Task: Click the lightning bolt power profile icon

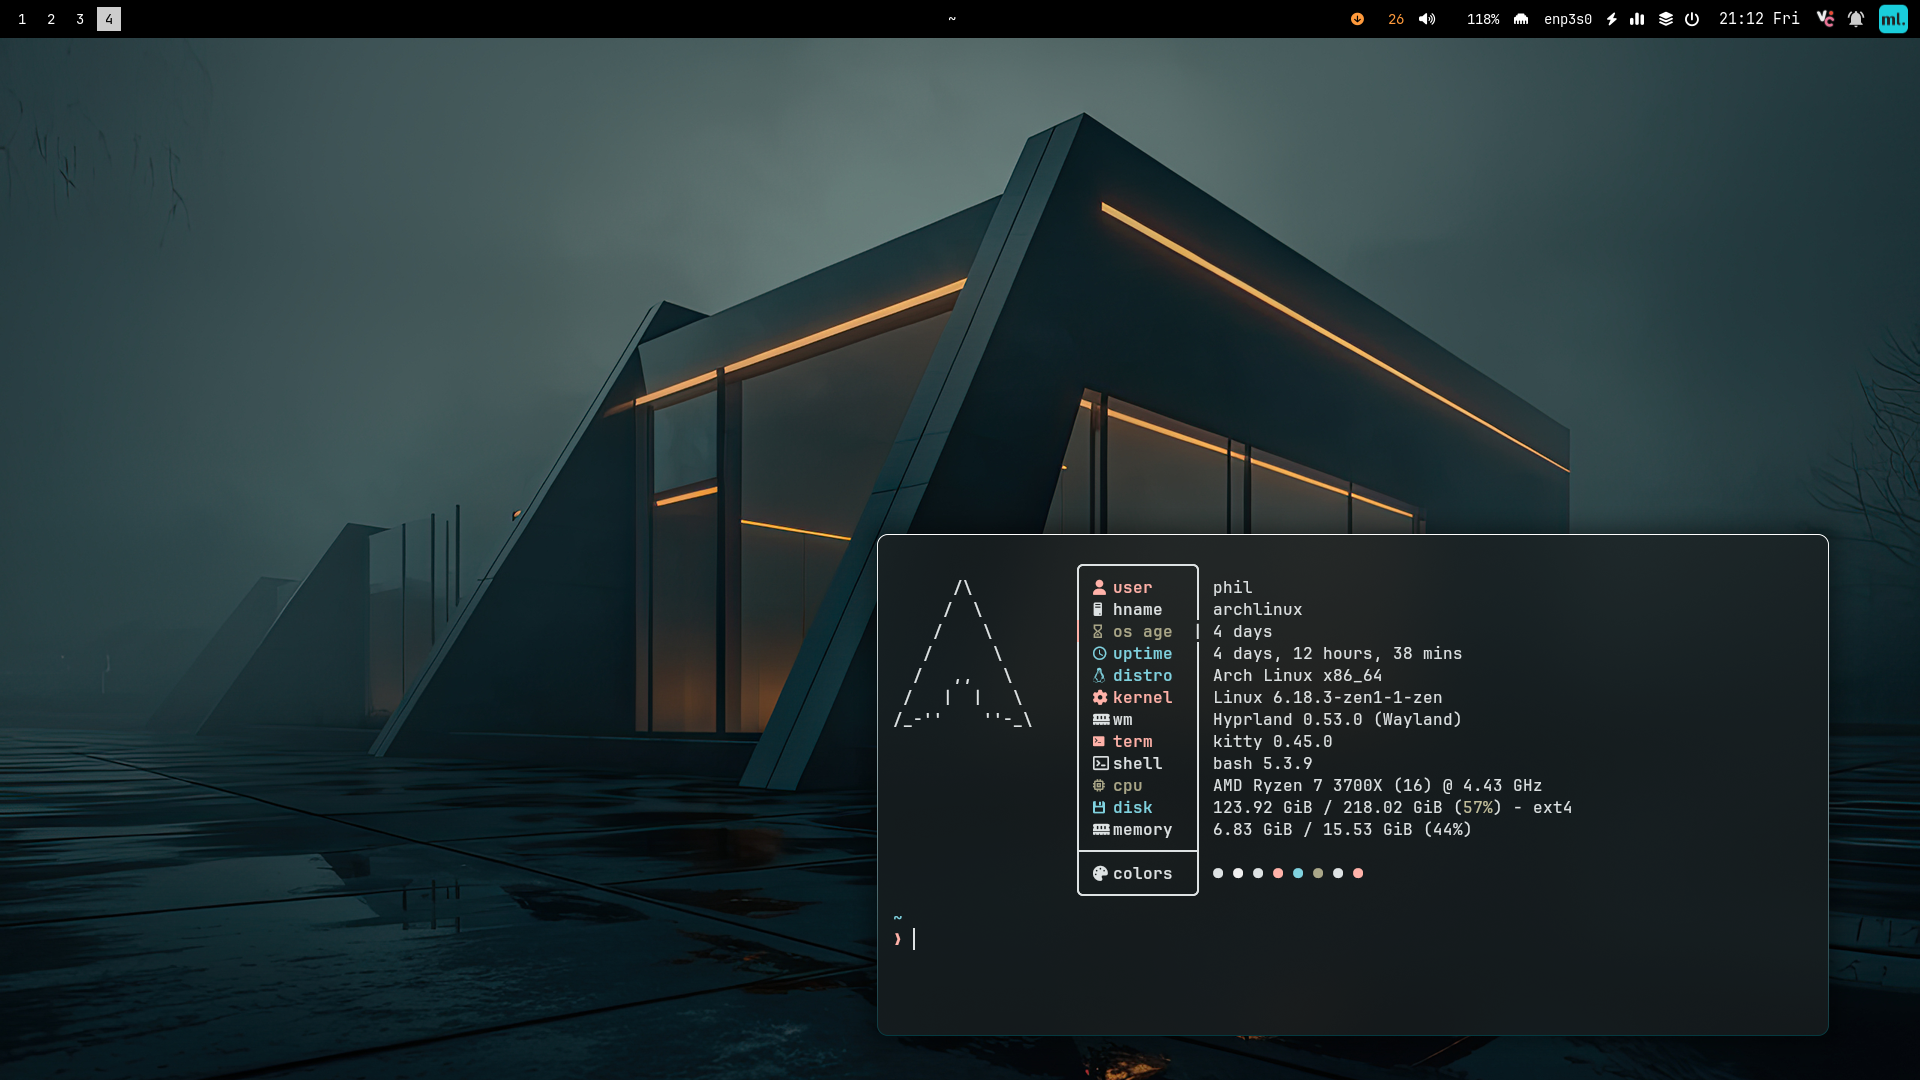Action: tap(1612, 19)
